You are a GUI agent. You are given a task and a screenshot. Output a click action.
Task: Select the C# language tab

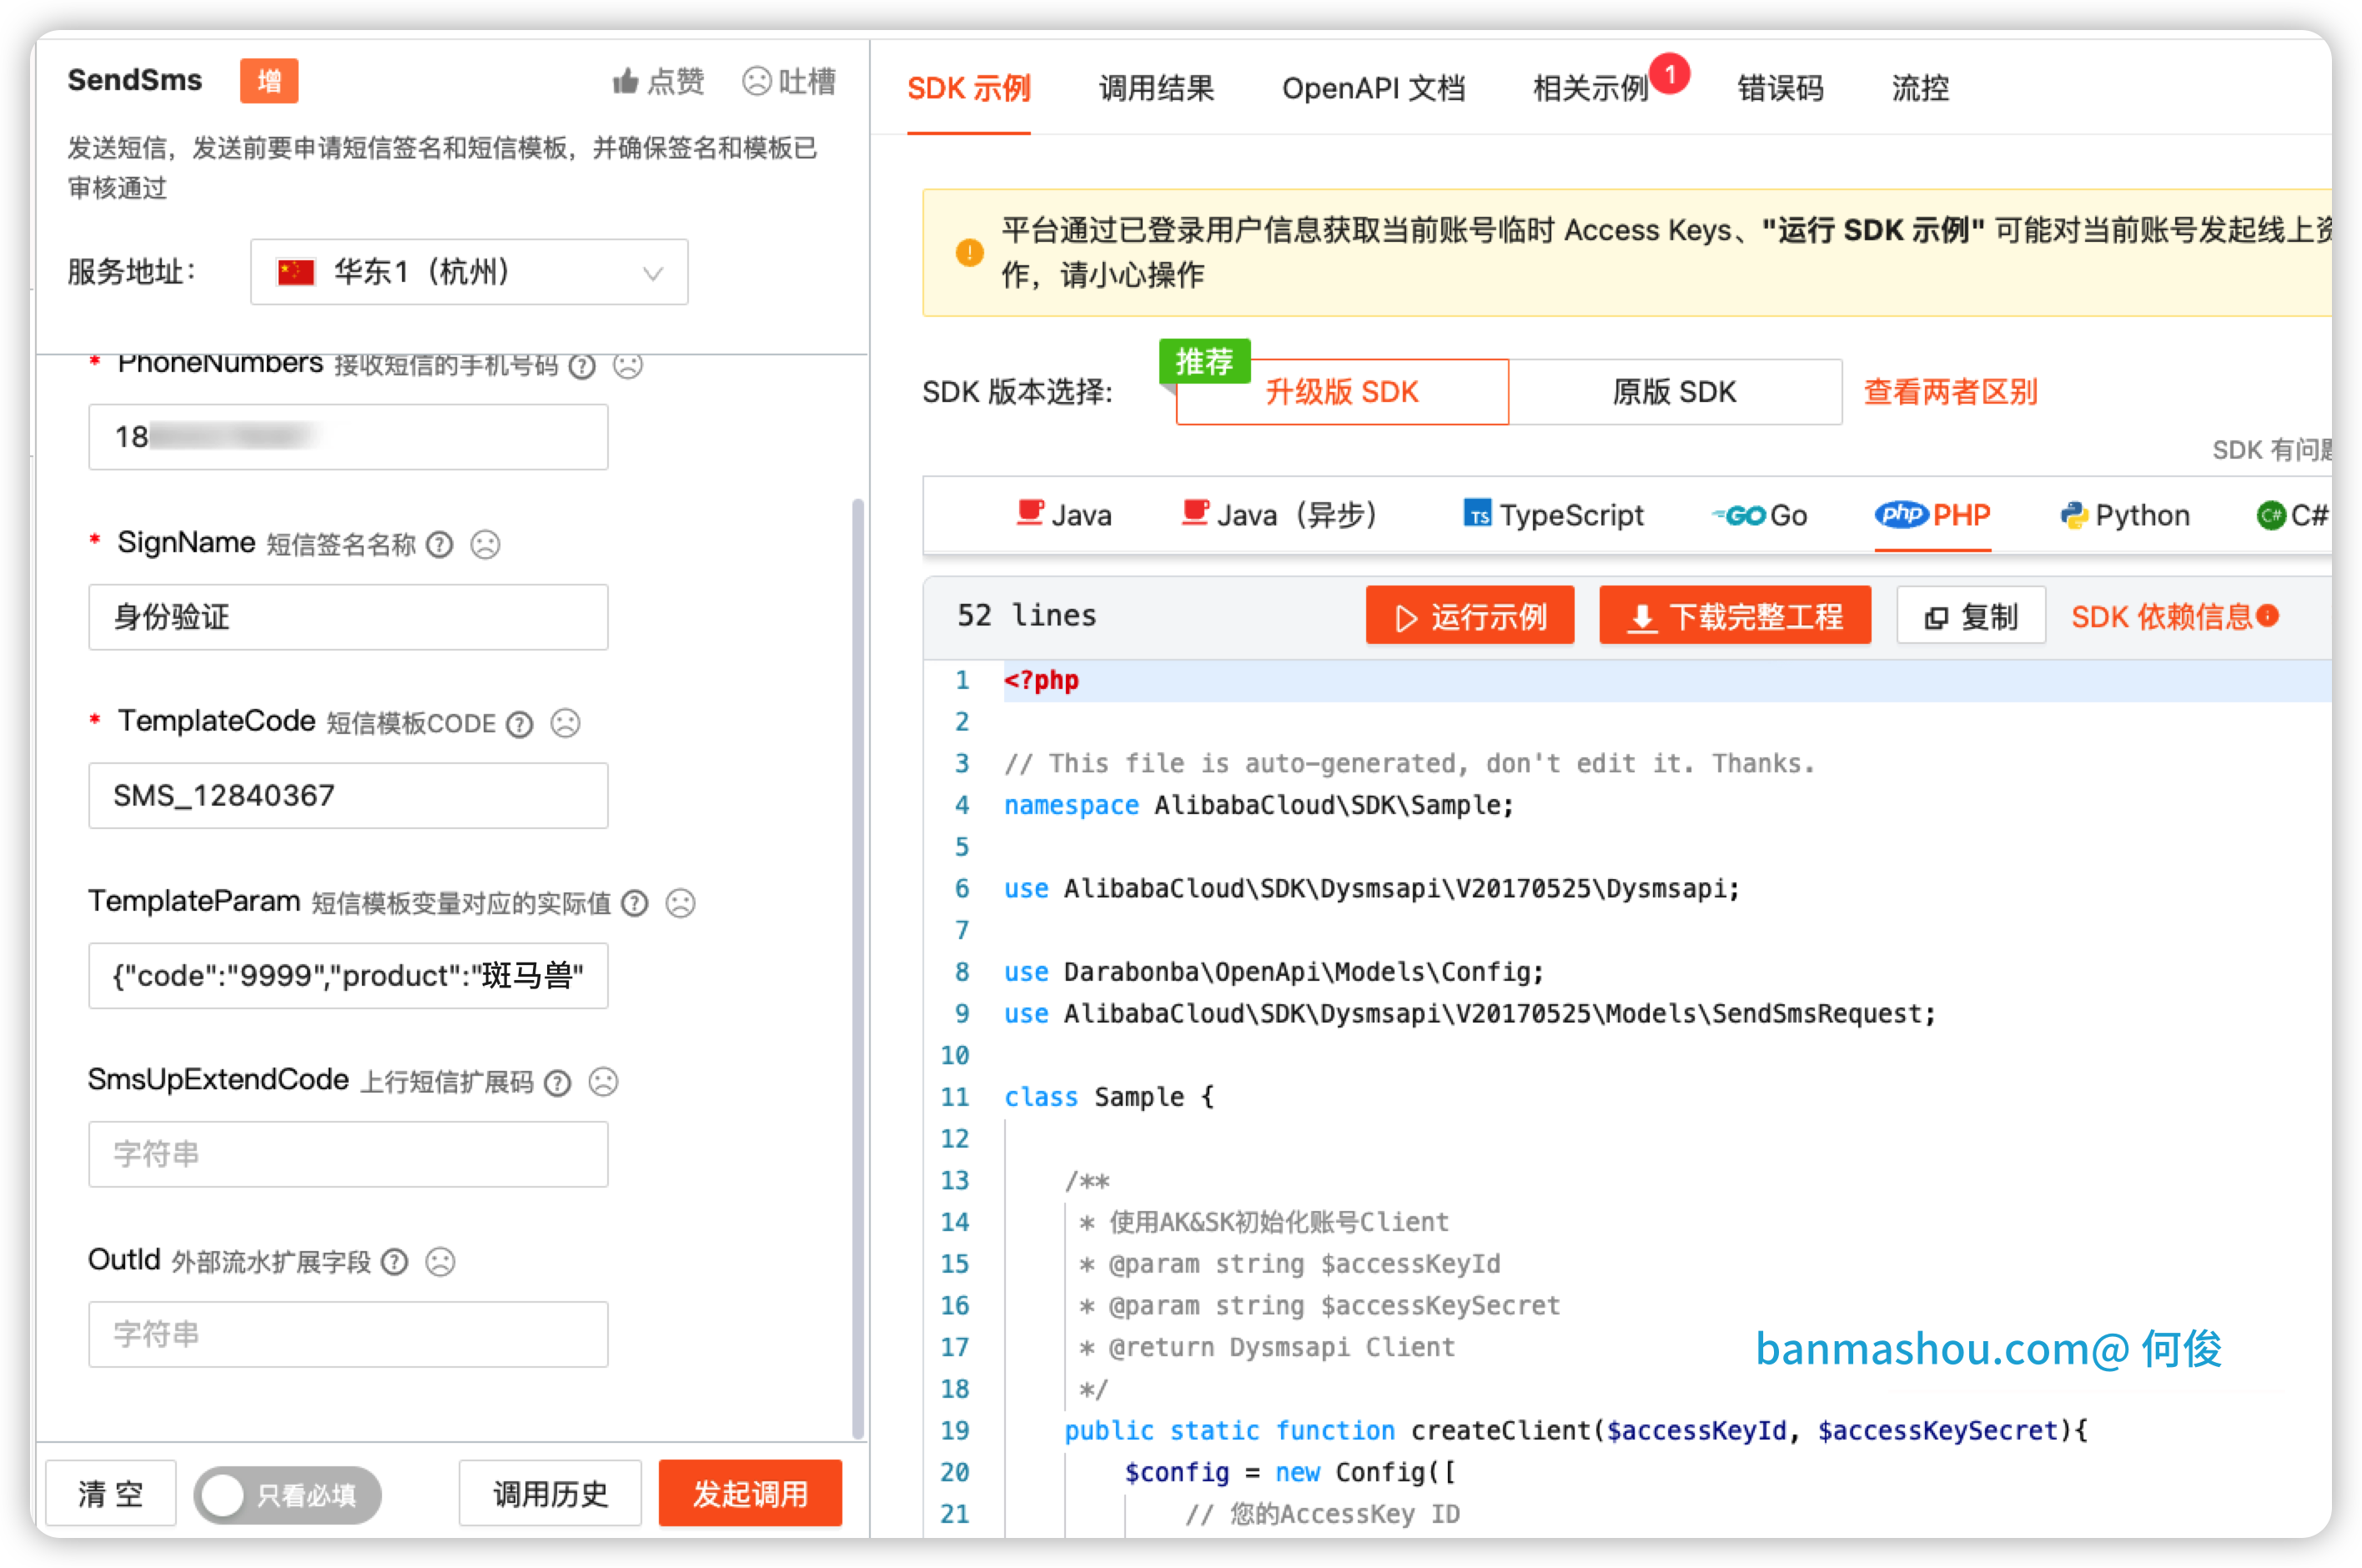pyautogui.click(x=2293, y=515)
